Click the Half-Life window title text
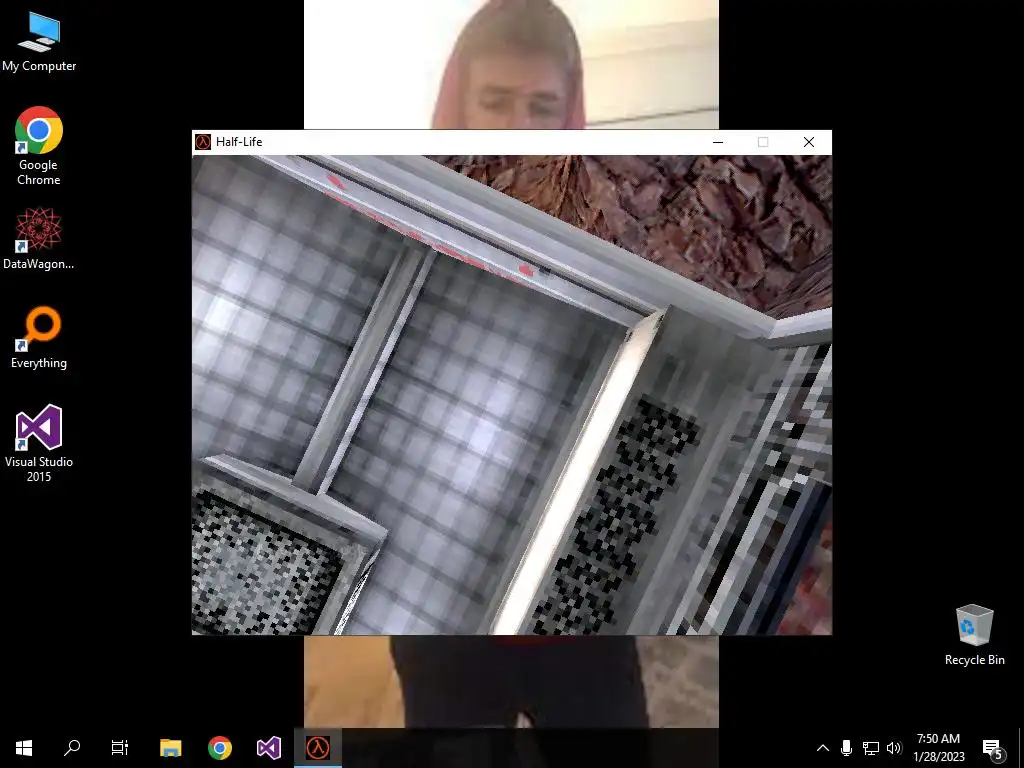The height and width of the screenshot is (768, 1024). (x=239, y=142)
